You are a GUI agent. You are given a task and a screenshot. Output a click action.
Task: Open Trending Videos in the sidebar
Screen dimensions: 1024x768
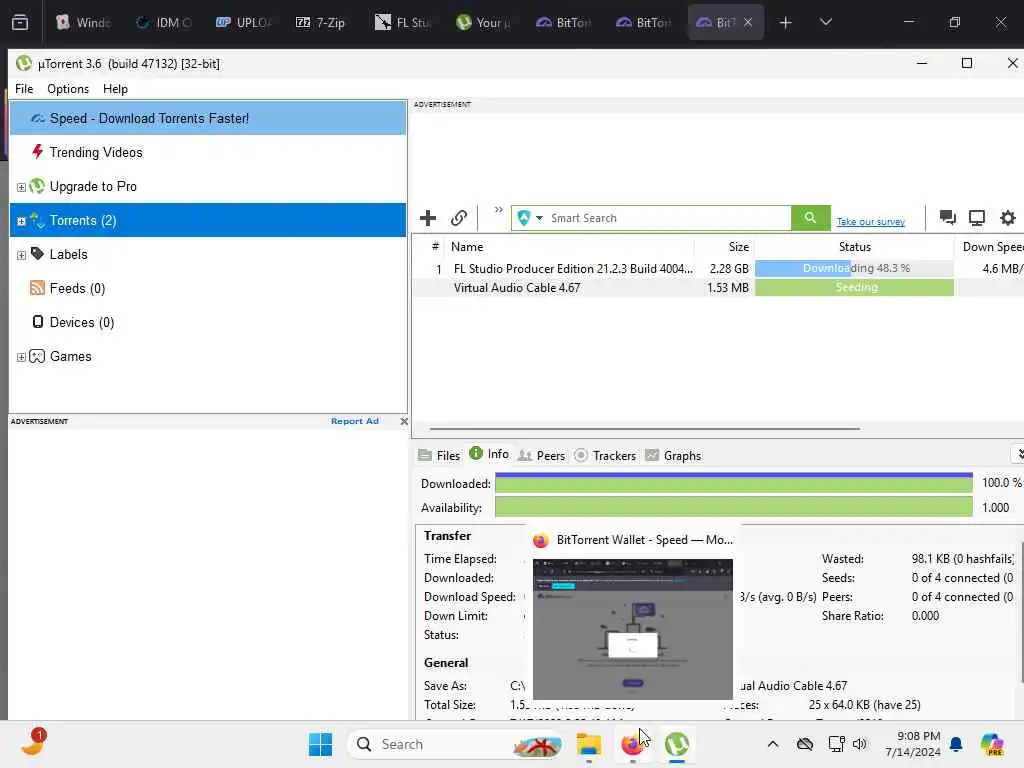(95, 152)
